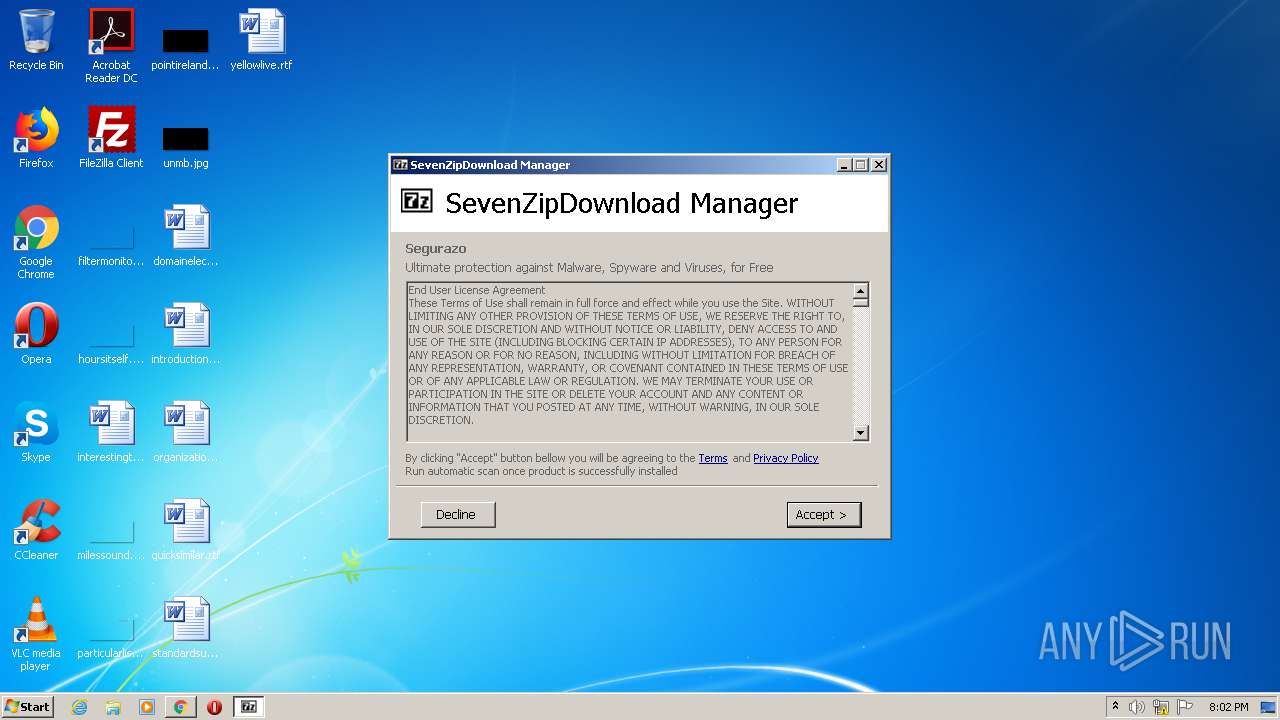Launch Acrobat Reader DC shortcut

(x=111, y=46)
